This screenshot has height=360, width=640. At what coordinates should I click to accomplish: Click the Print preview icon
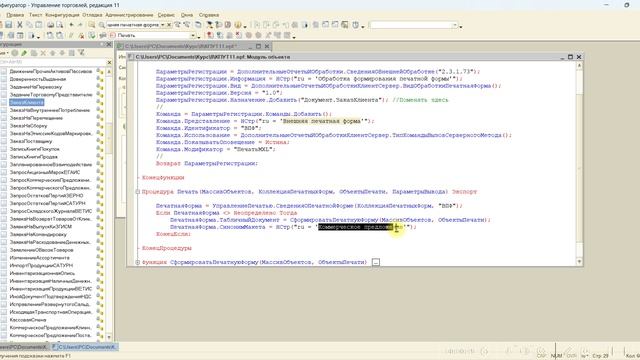[60, 25]
